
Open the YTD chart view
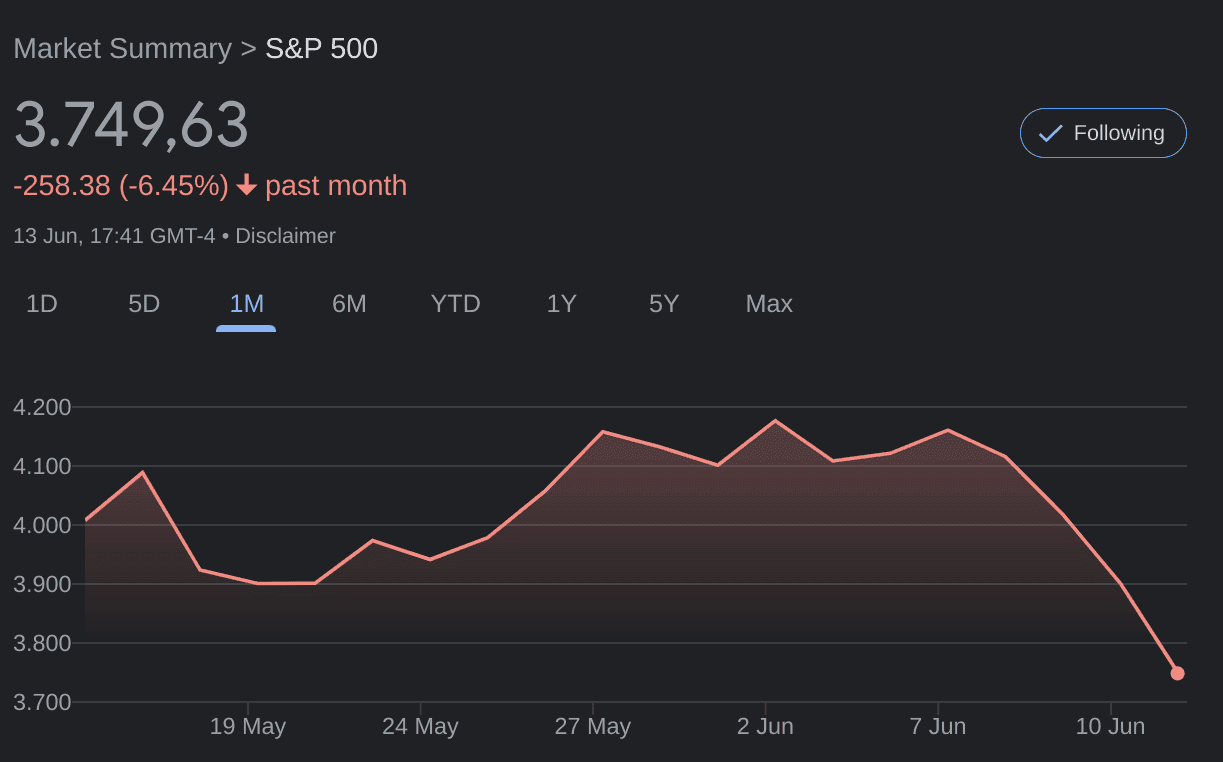(x=456, y=304)
